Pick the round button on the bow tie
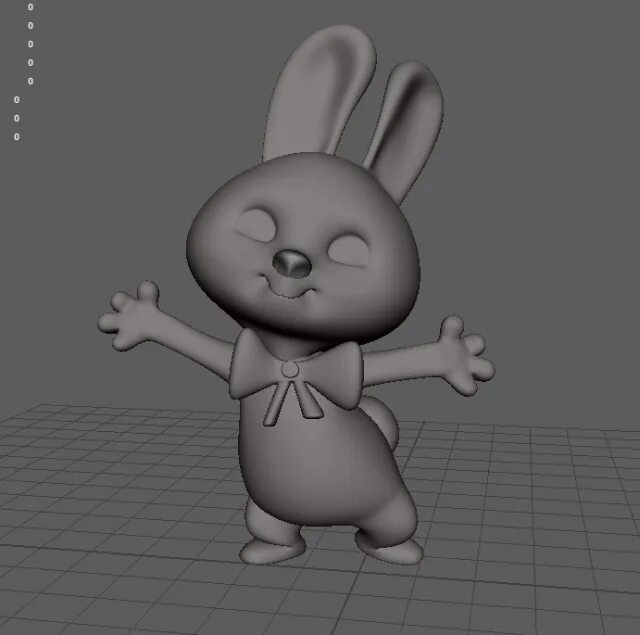 point(289,370)
